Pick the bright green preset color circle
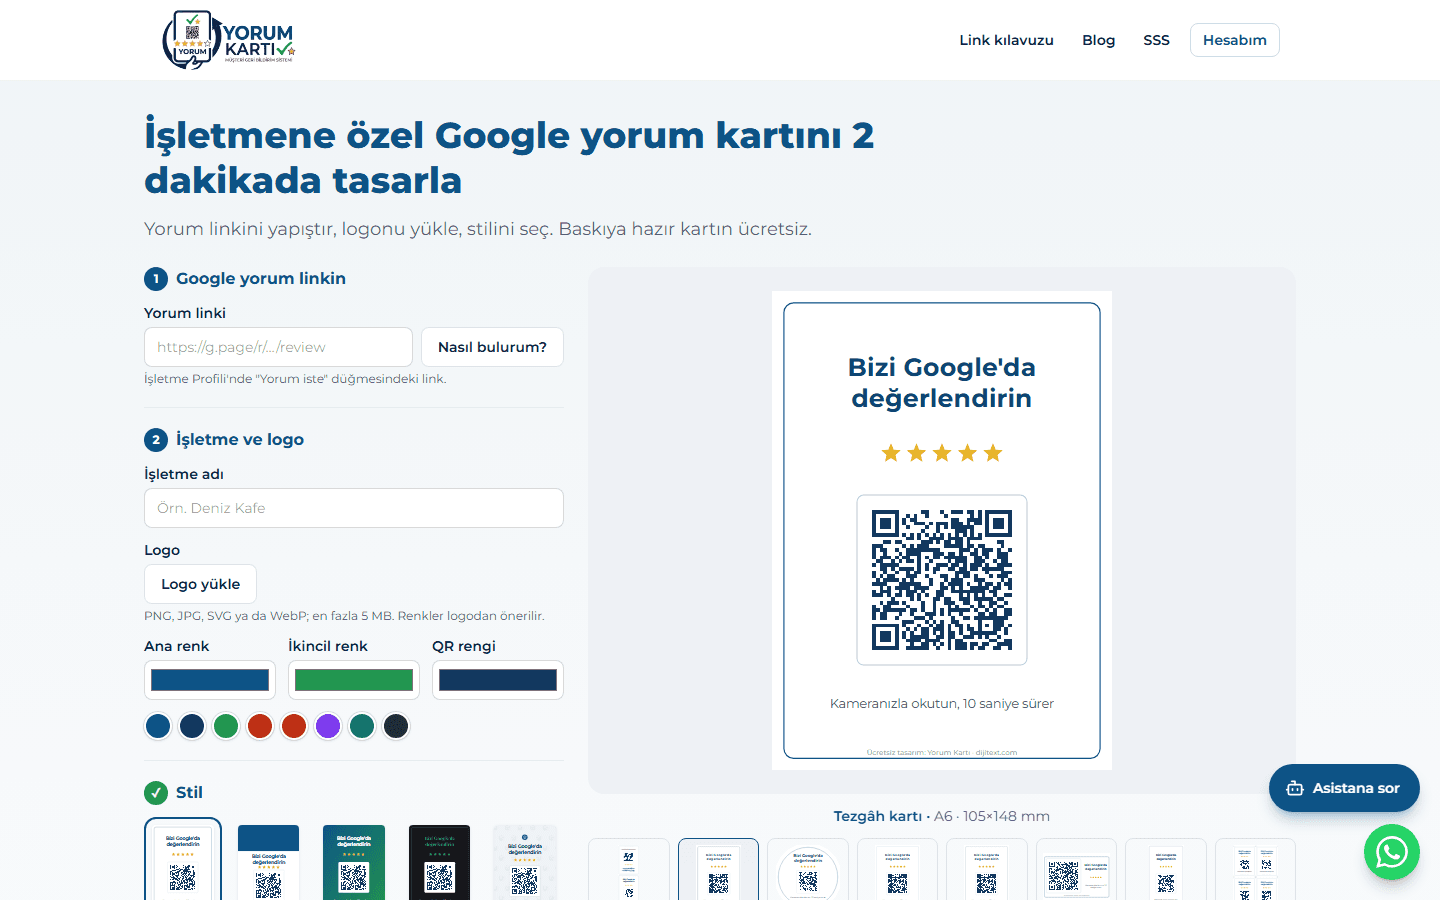The width and height of the screenshot is (1440, 900). [226, 726]
